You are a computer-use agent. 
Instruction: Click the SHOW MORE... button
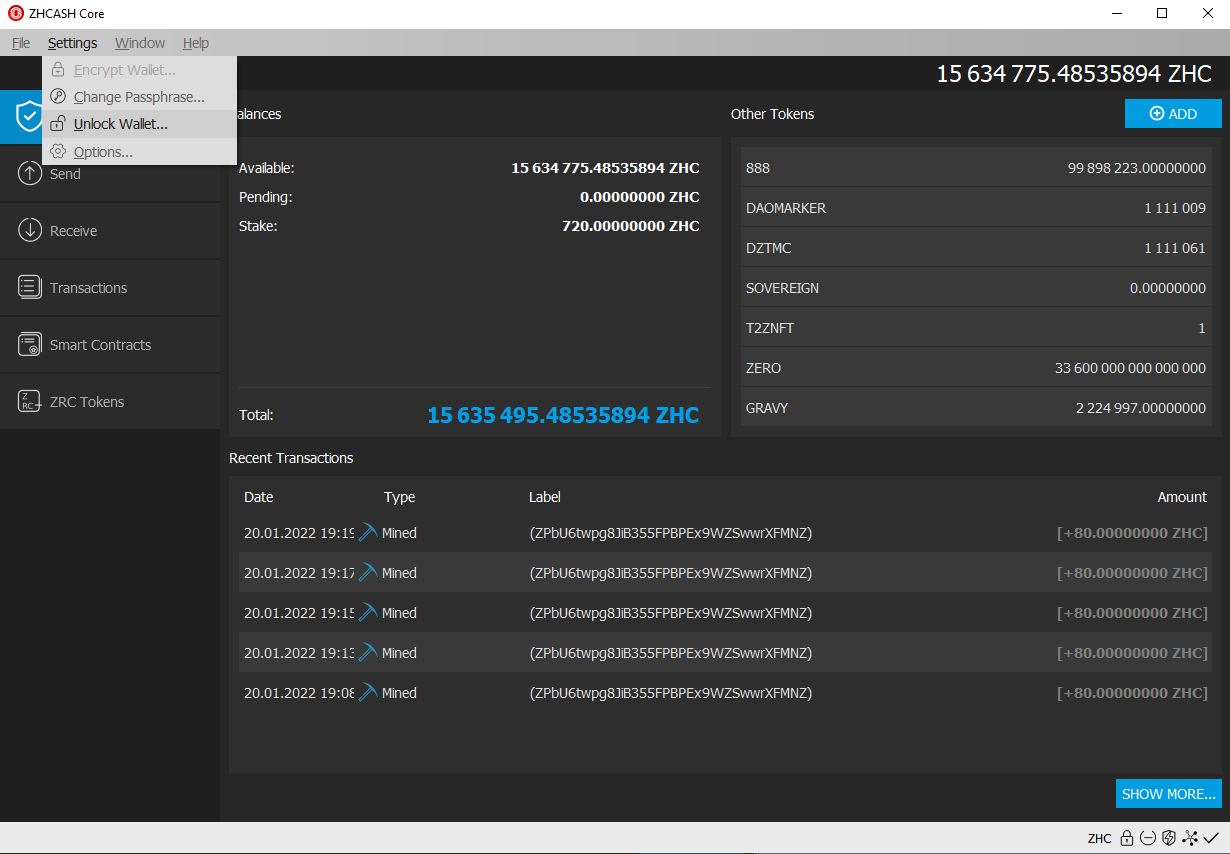pos(1169,794)
